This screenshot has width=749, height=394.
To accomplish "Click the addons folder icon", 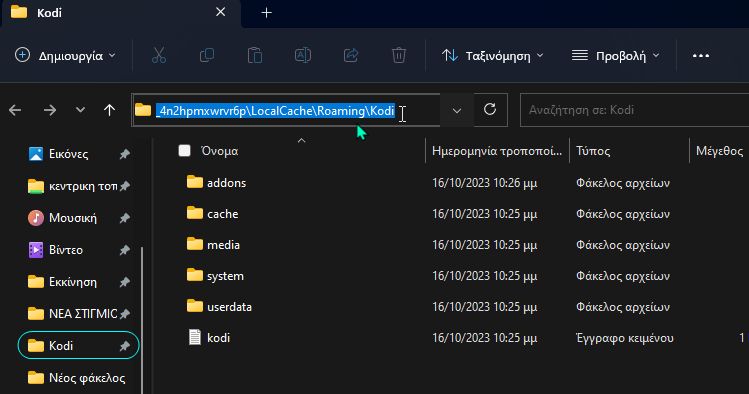I will [x=194, y=182].
